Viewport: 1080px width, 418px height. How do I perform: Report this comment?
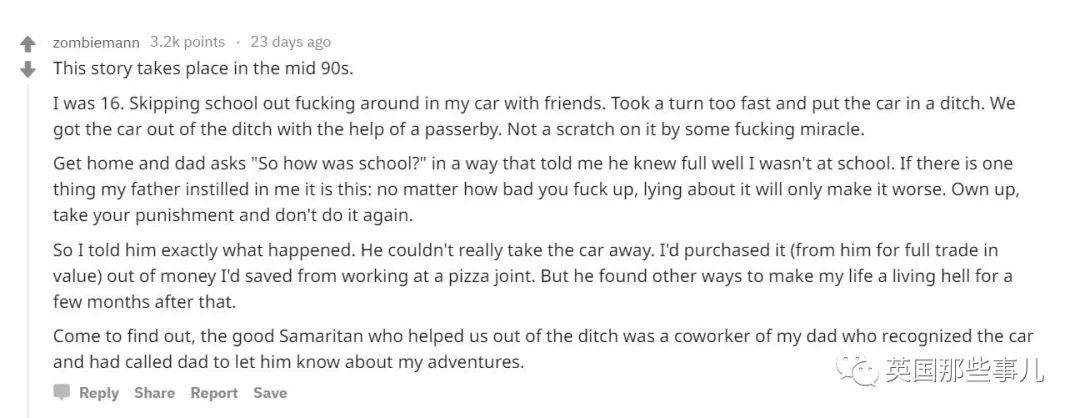tap(214, 393)
